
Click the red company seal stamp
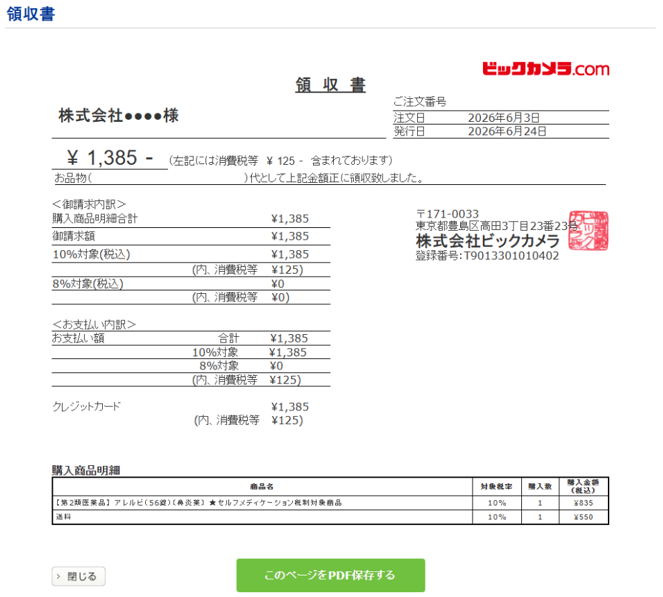pos(588,230)
